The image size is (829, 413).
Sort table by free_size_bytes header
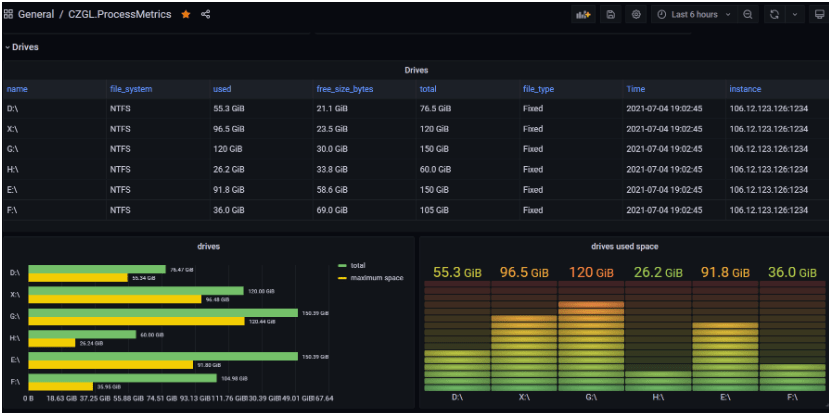[x=345, y=89]
